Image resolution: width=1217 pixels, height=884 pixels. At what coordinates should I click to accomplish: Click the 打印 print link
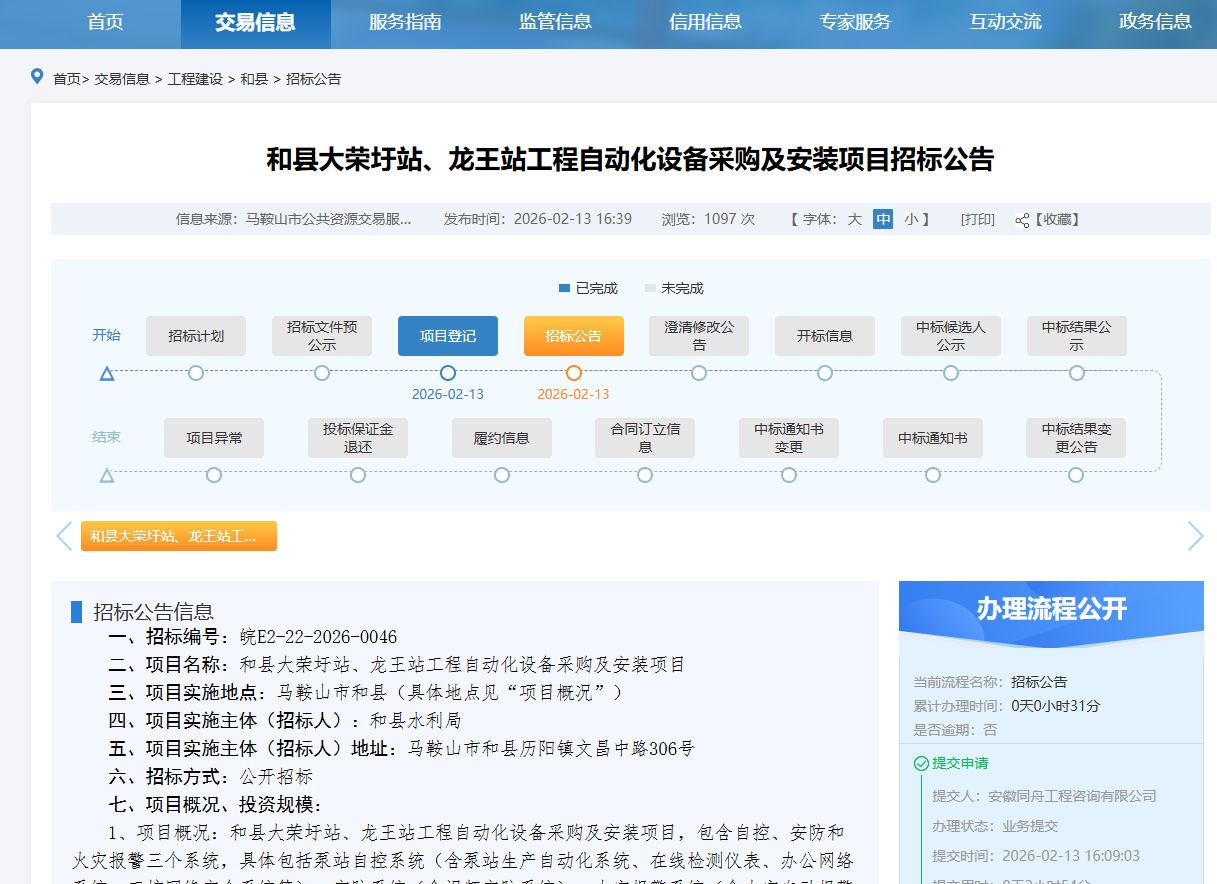click(978, 219)
